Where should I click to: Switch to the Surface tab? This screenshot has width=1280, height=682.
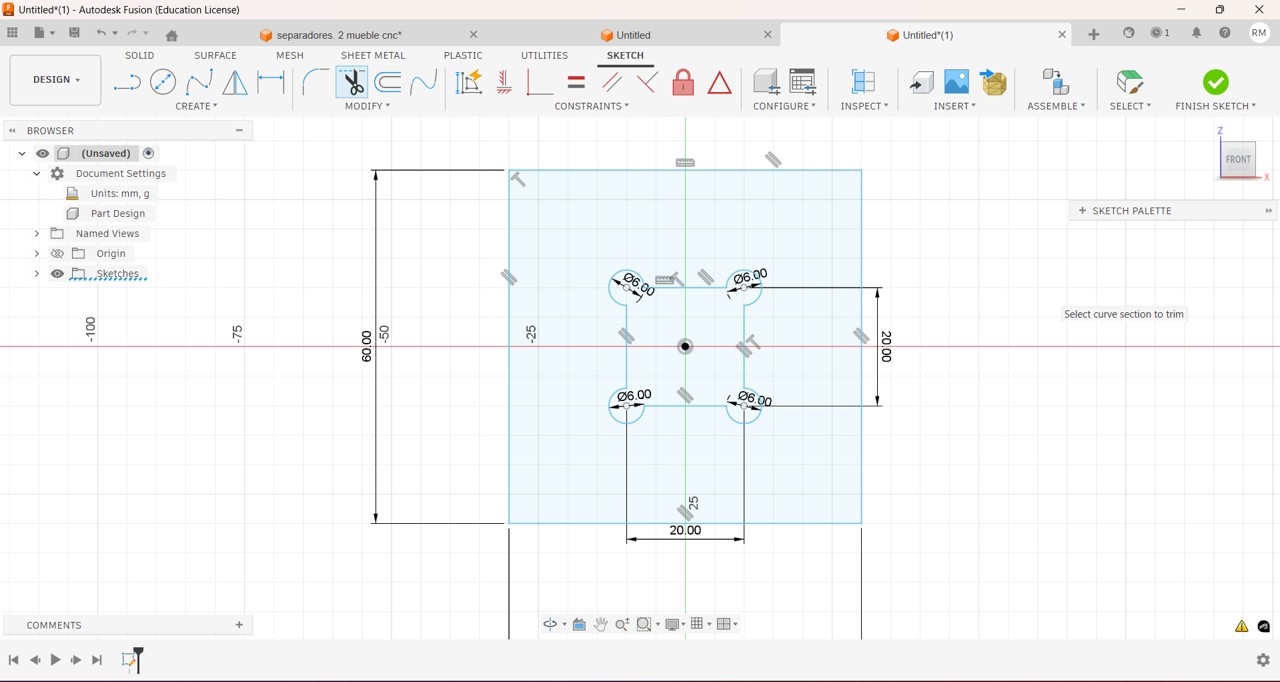coord(215,56)
